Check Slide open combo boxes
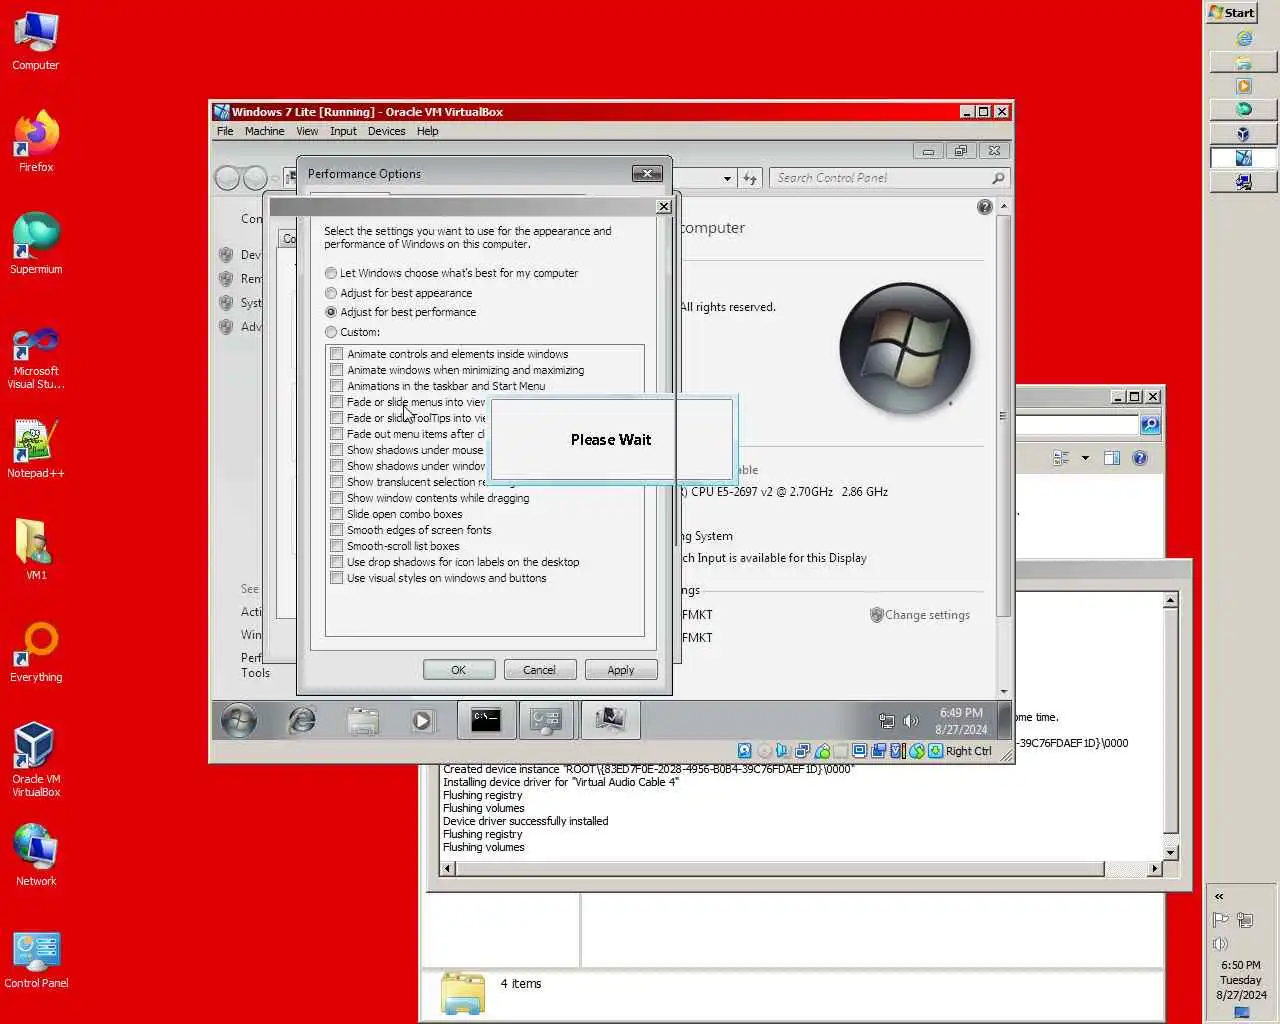This screenshot has height=1024, width=1280. pos(337,514)
